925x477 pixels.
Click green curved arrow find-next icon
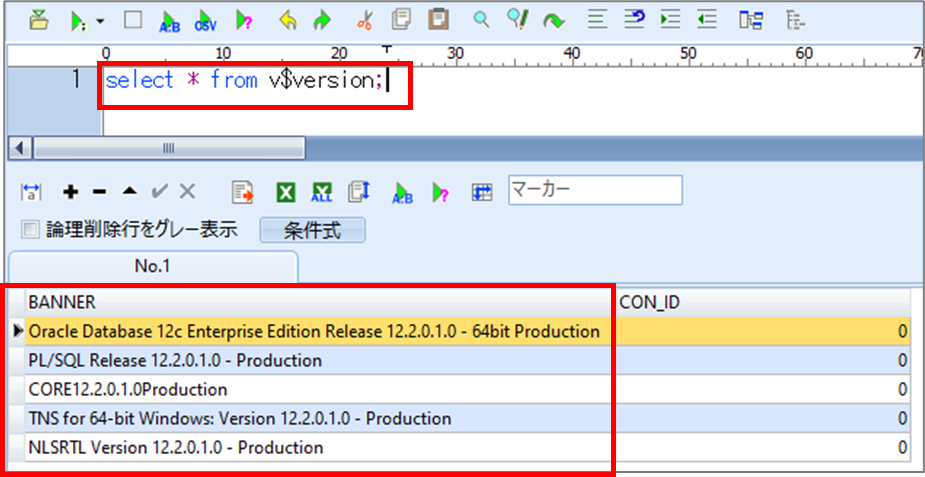pyautogui.click(x=553, y=22)
